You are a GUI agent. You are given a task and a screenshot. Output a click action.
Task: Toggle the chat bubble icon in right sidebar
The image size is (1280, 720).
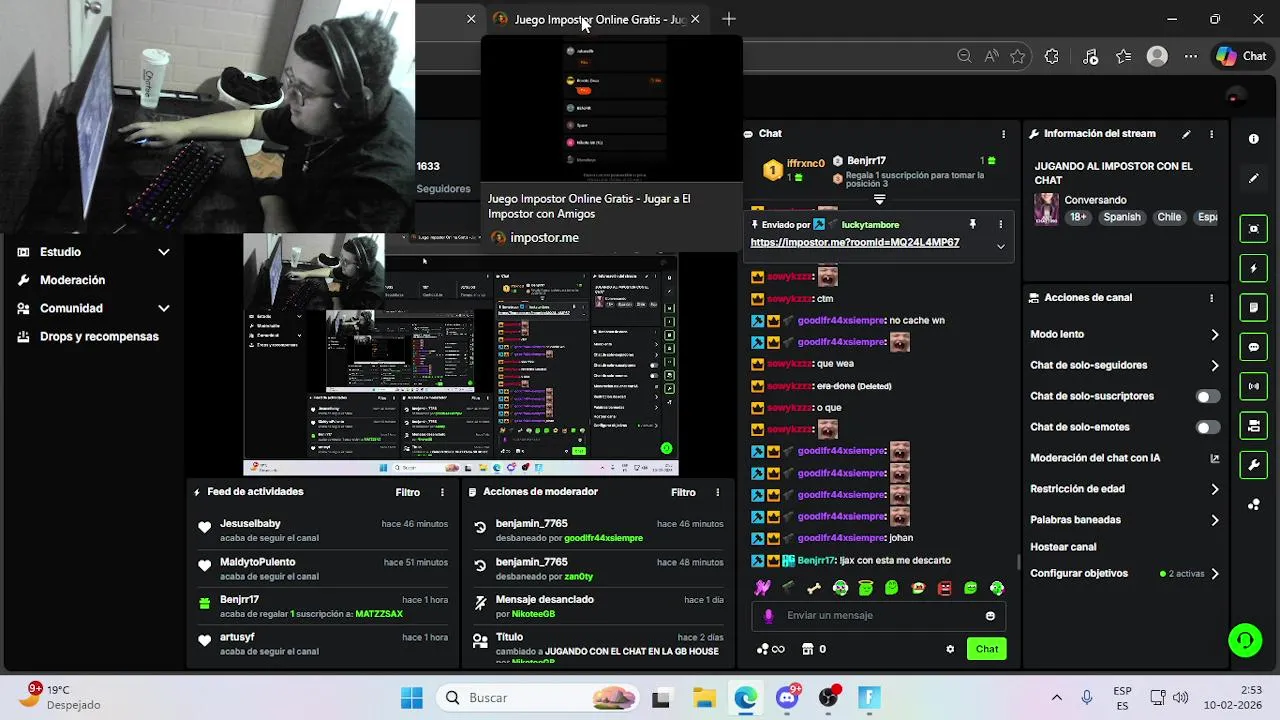point(1254,347)
